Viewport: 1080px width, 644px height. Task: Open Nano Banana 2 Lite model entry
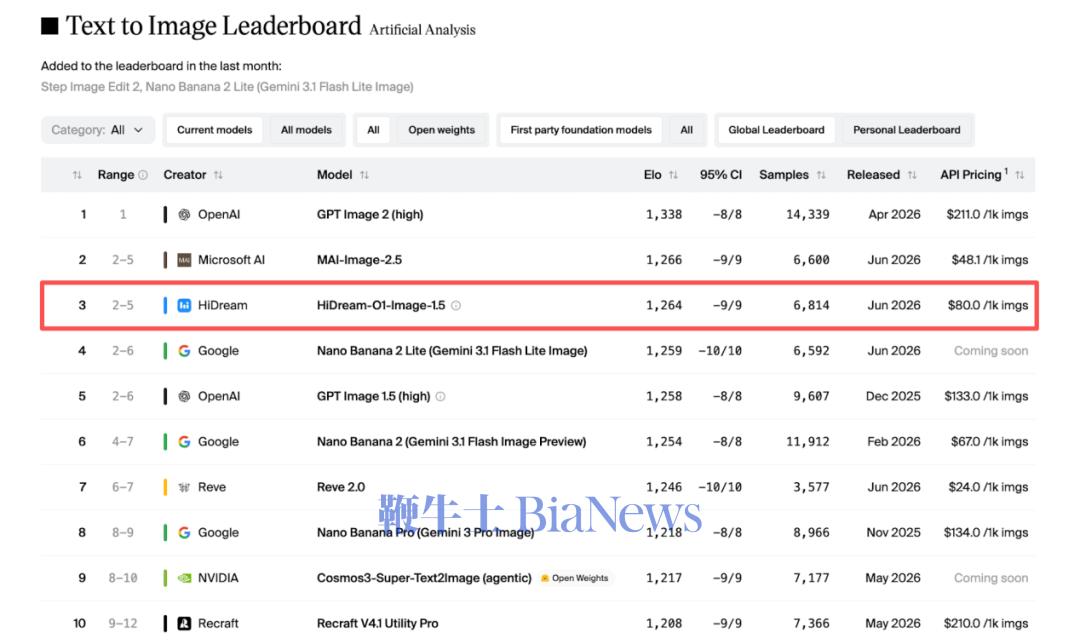452,351
